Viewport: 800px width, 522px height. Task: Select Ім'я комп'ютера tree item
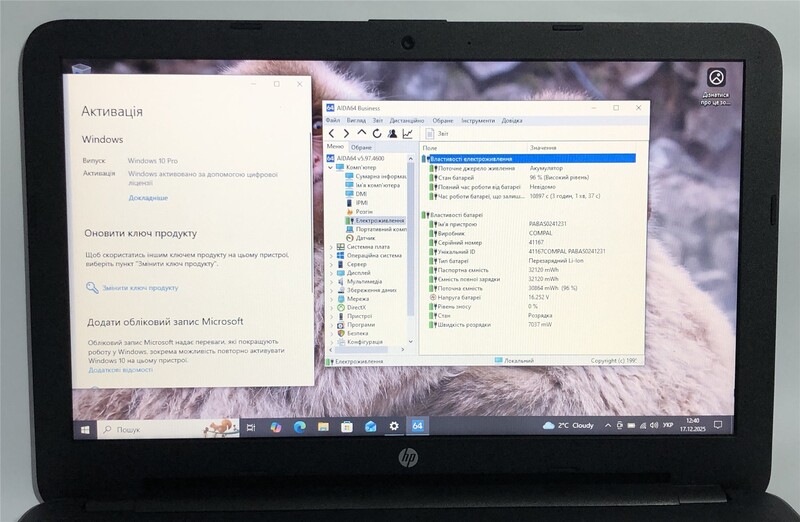(x=372, y=185)
